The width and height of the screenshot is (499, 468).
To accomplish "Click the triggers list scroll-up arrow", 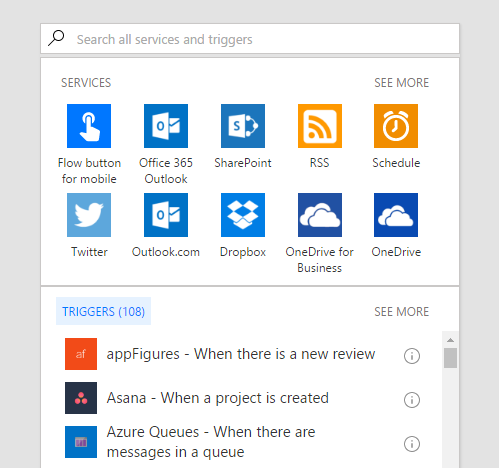I will 450,340.
